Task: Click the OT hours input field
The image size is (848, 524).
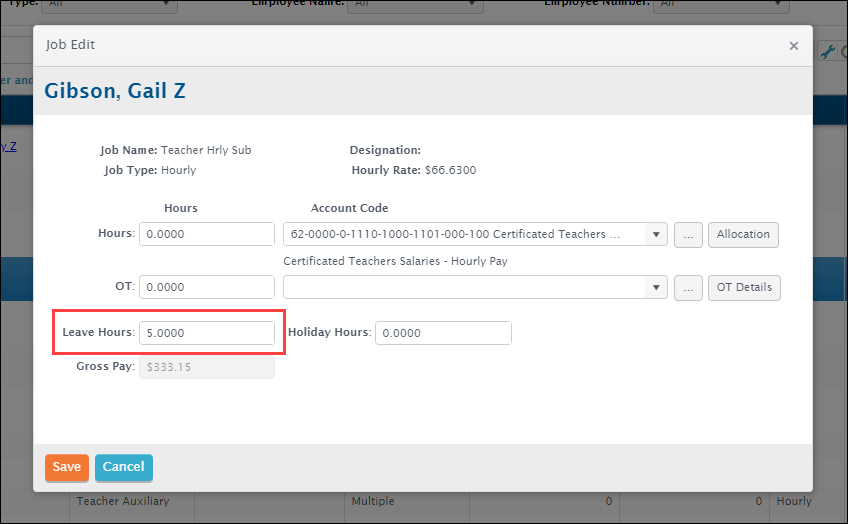Action: click(x=207, y=287)
